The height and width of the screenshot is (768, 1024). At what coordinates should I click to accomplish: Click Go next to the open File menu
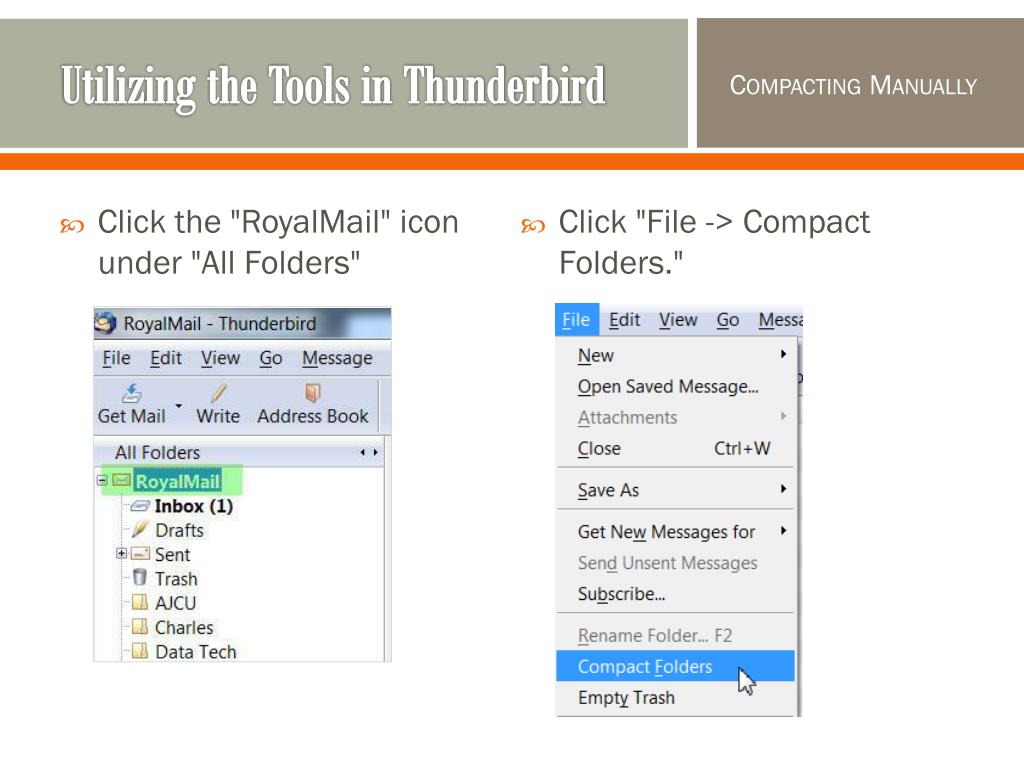click(x=728, y=320)
